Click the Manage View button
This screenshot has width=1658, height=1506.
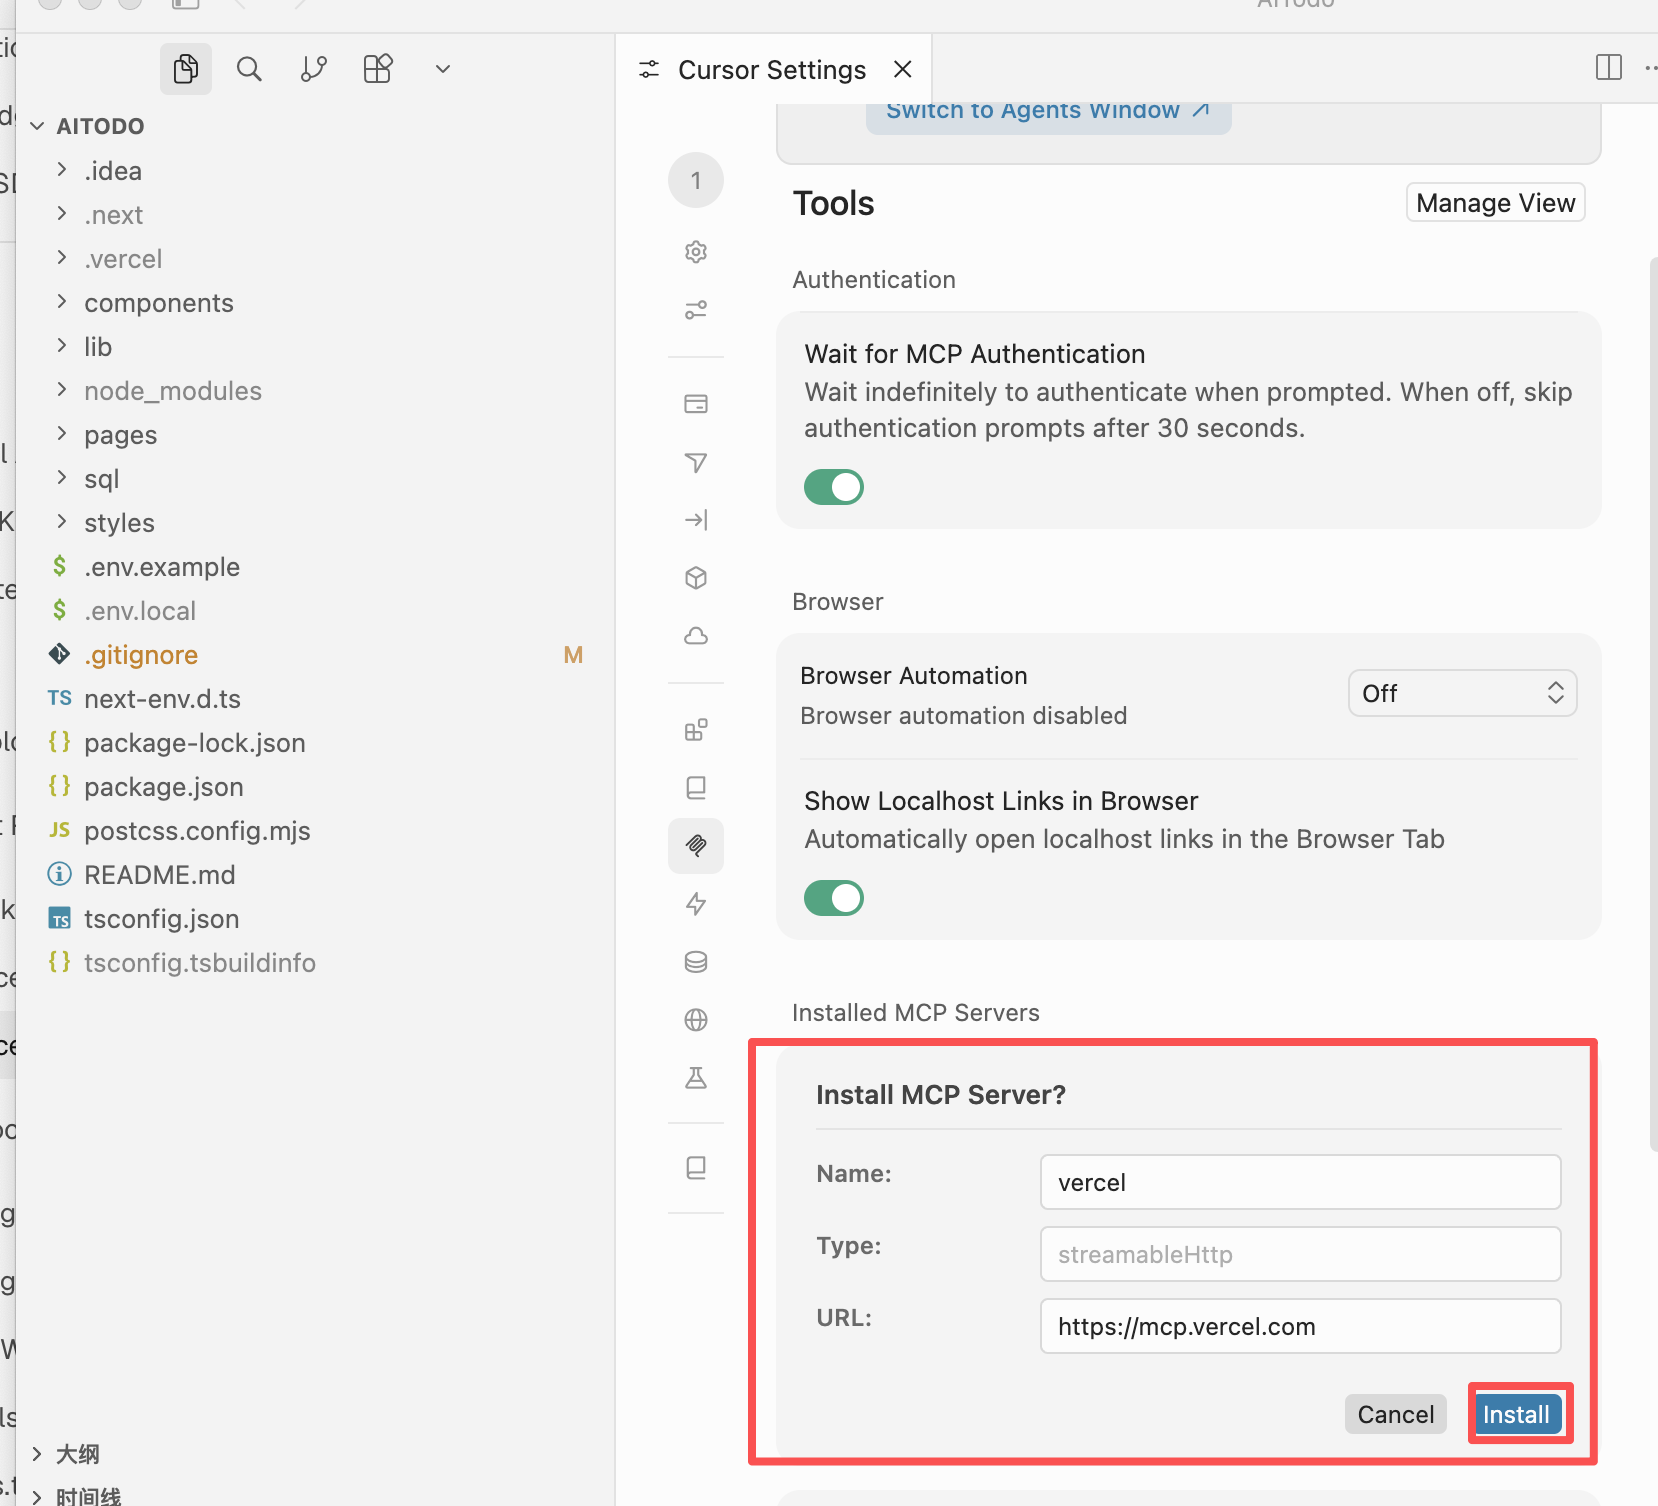point(1496,202)
